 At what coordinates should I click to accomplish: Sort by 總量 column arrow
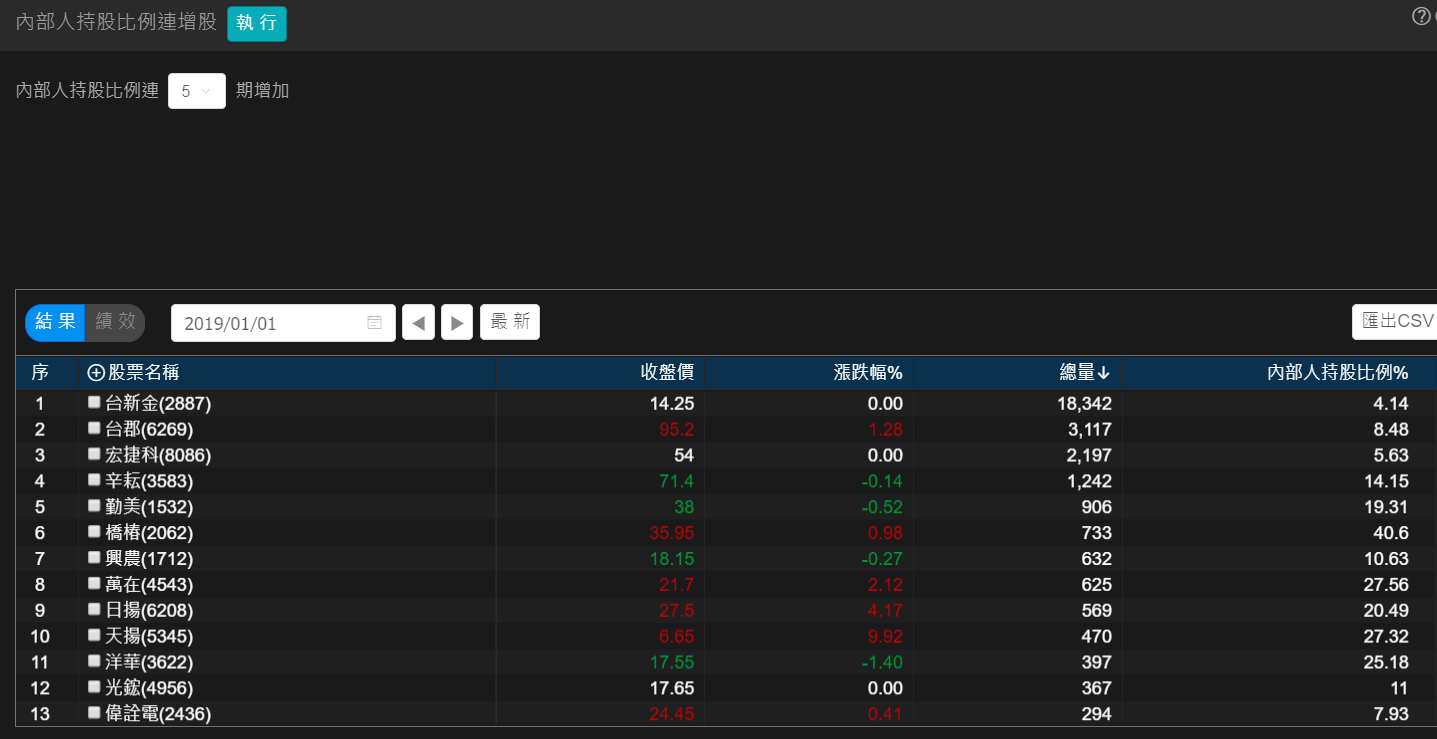(1104, 373)
